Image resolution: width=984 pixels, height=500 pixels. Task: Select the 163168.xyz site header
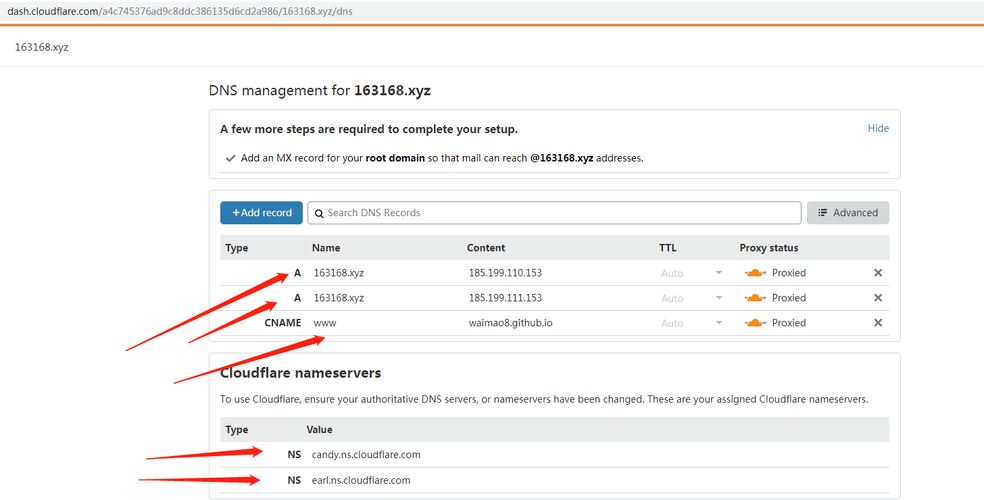(41, 47)
